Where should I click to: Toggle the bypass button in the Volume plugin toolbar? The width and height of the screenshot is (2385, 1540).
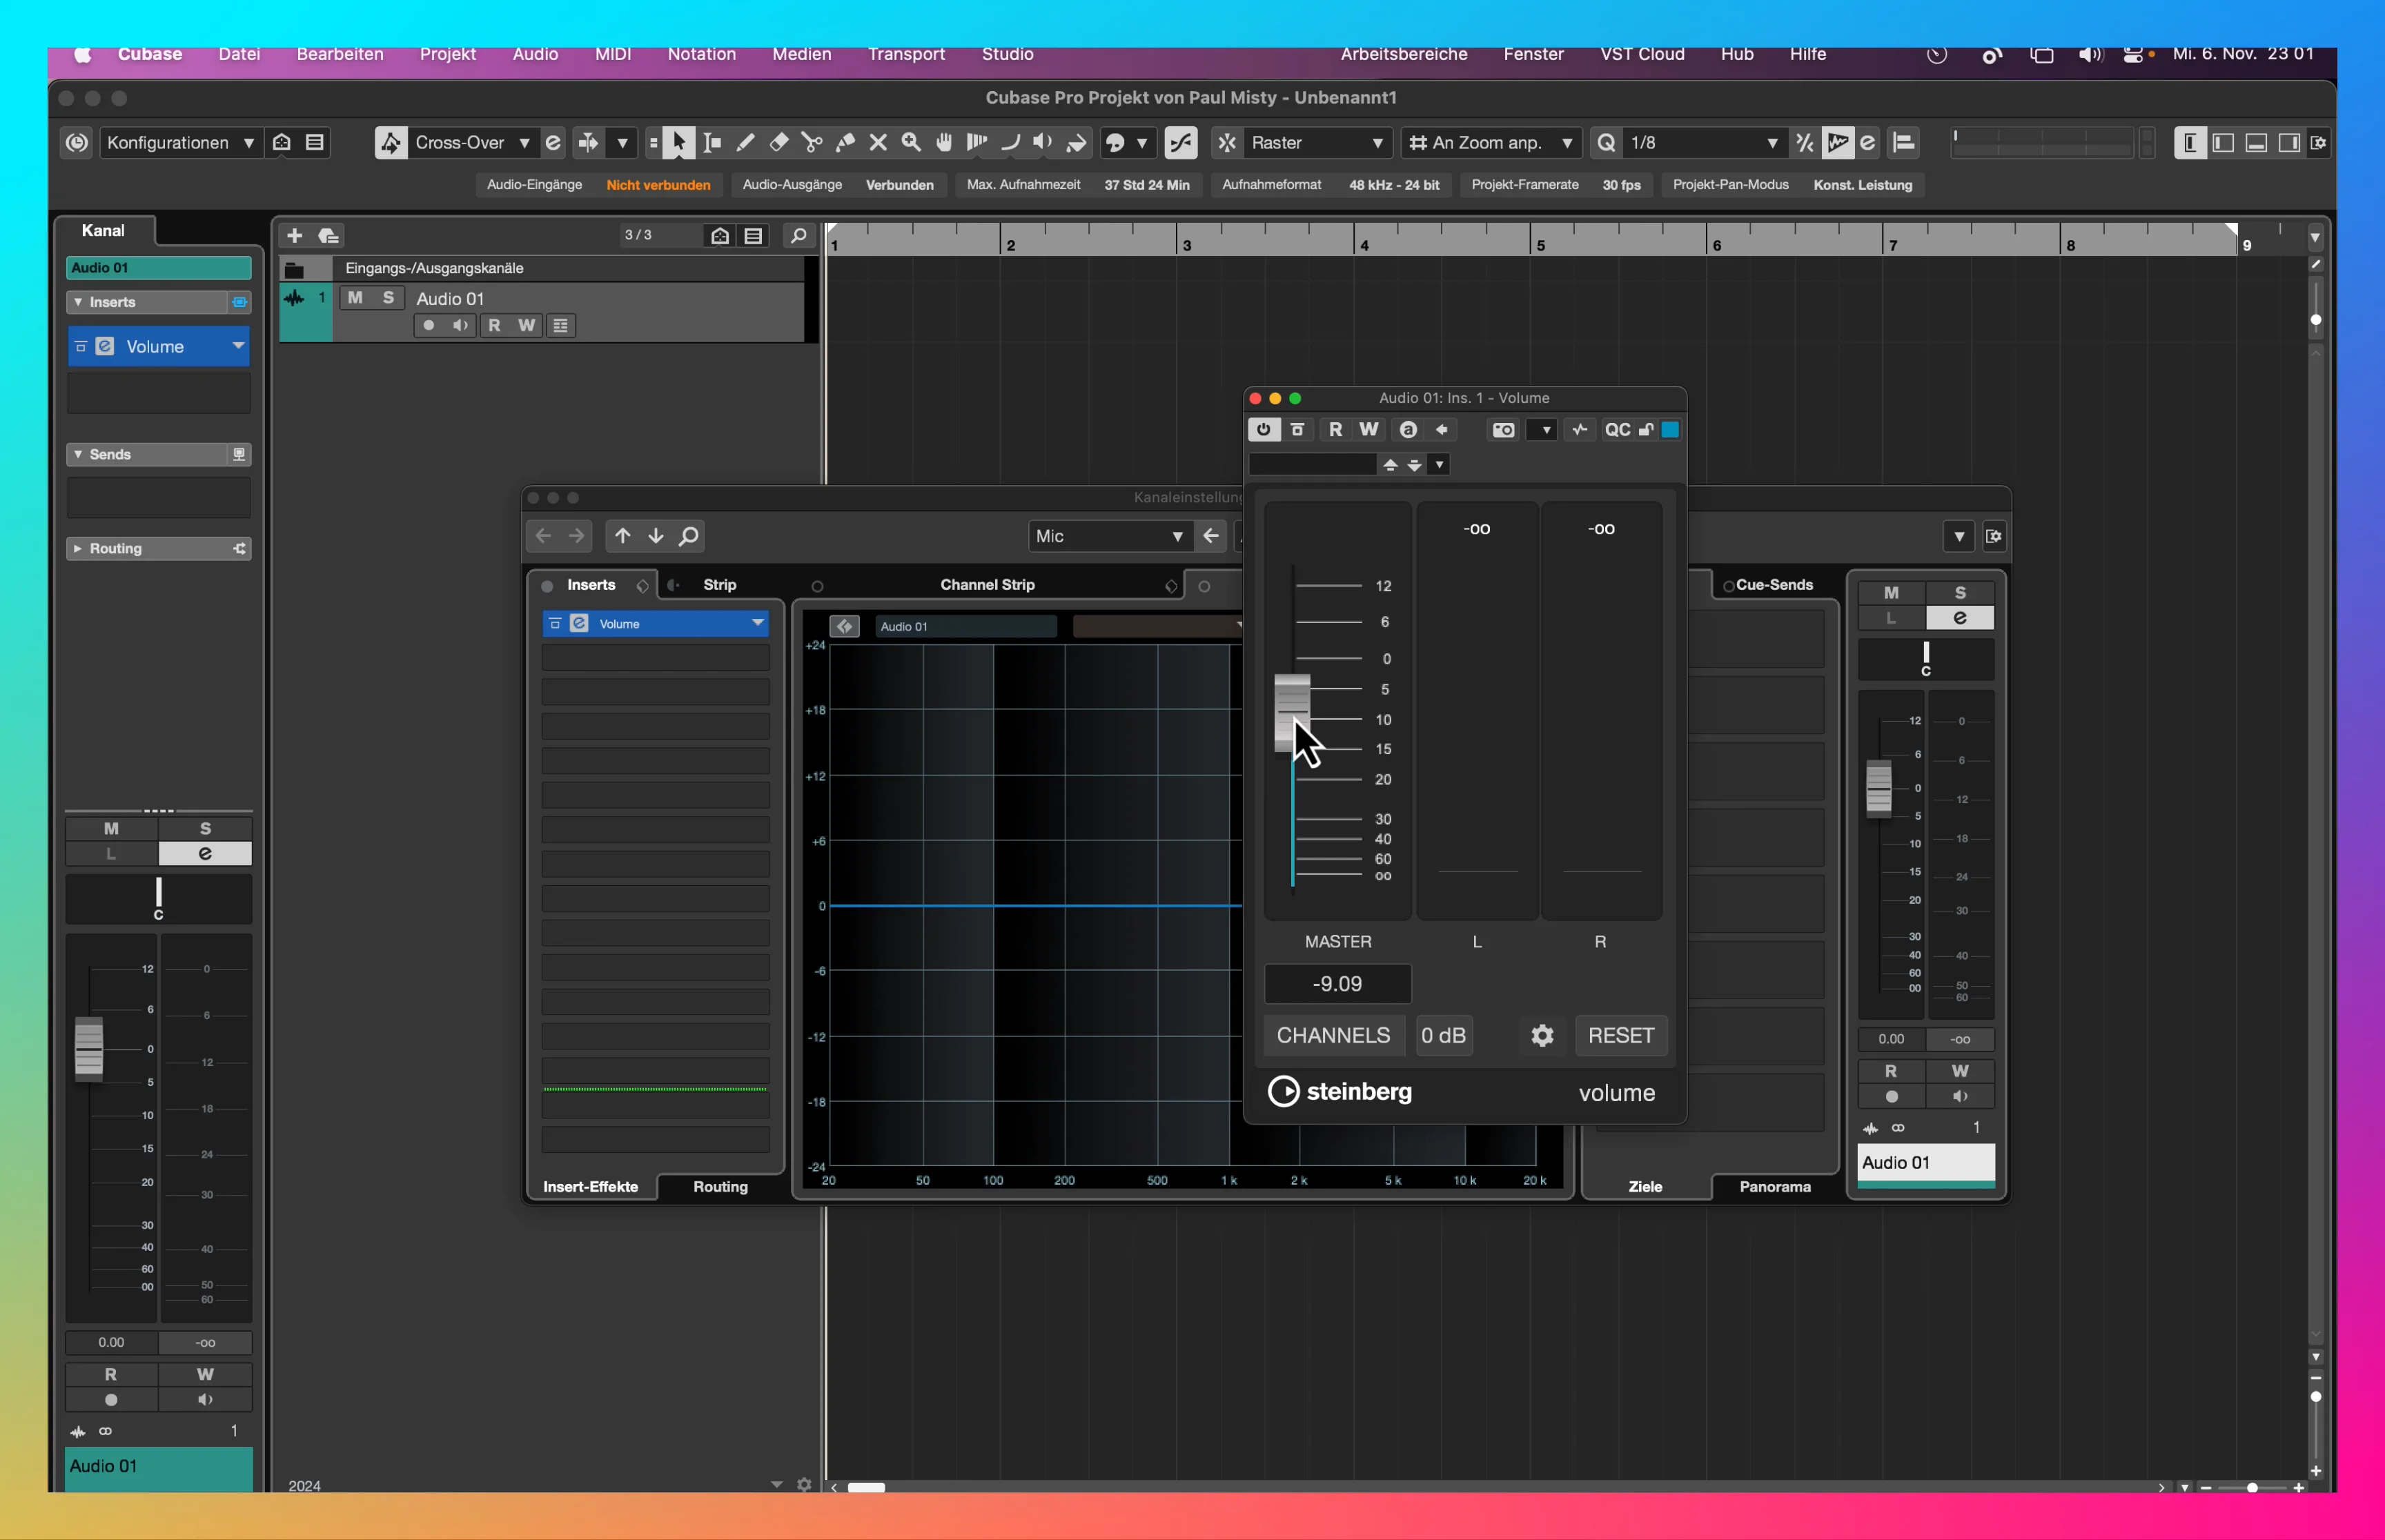click(1298, 430)
